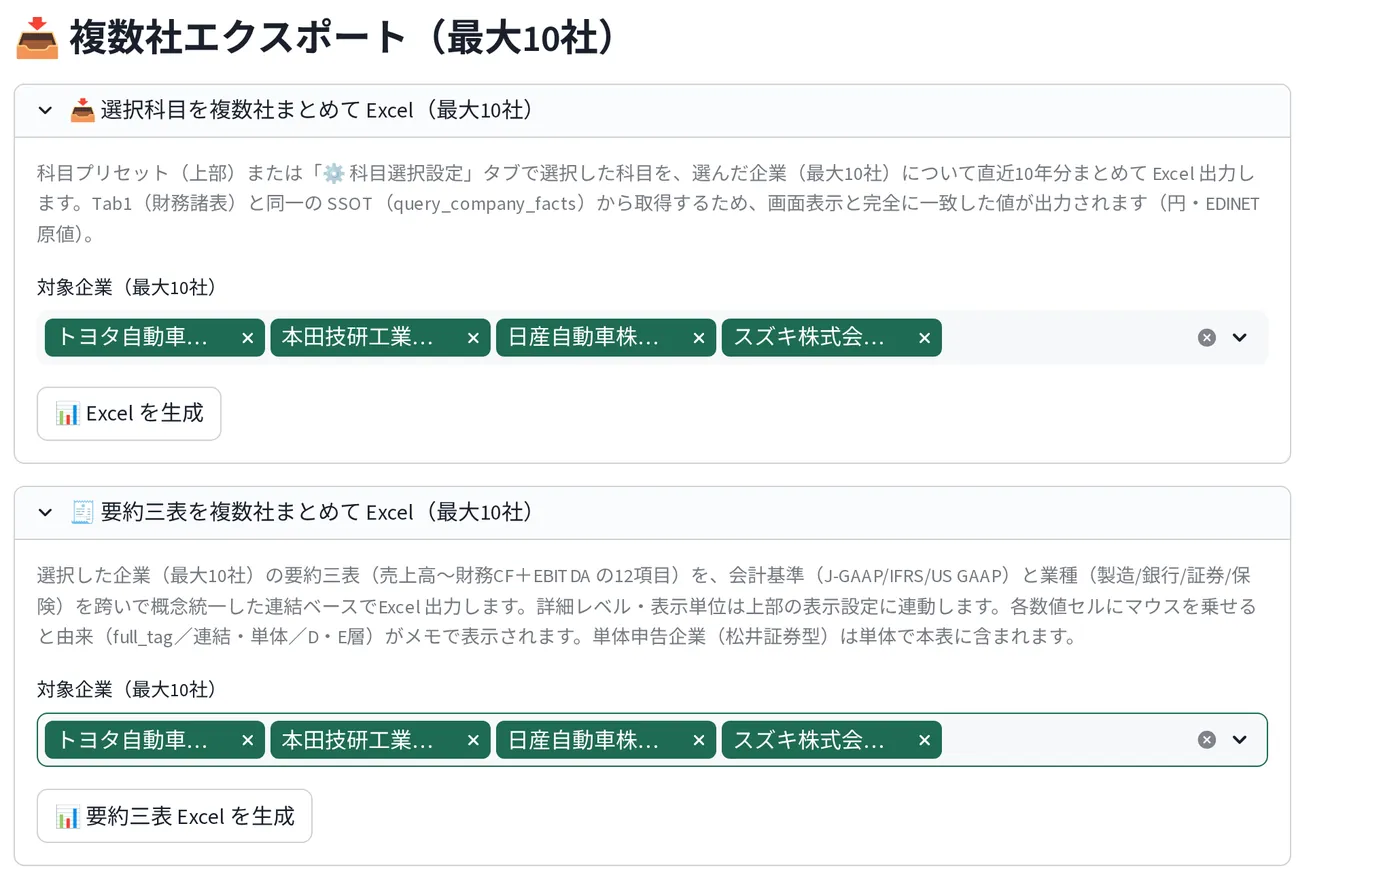The image size is (1400, 879).
Task: Click the 対象企業 label in 要約三表 section
Action: 127,690
